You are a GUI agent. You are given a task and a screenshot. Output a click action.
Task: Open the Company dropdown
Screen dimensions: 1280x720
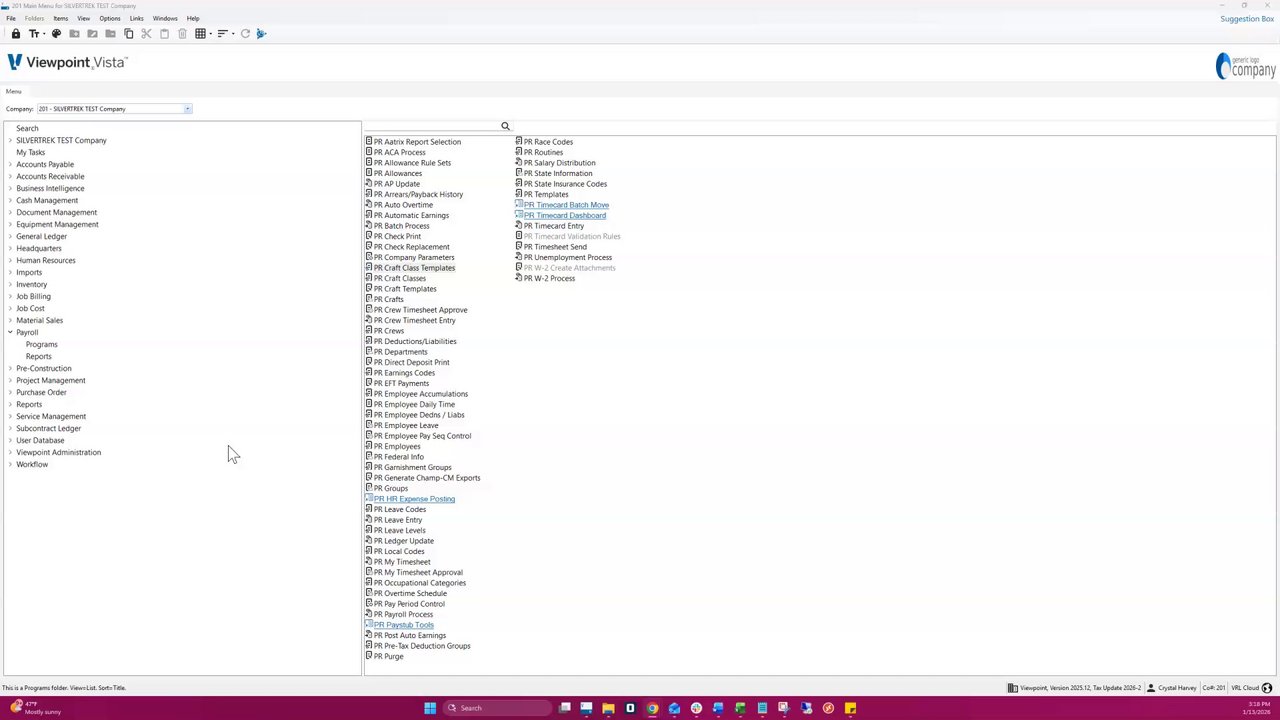[x=187, y=109]
